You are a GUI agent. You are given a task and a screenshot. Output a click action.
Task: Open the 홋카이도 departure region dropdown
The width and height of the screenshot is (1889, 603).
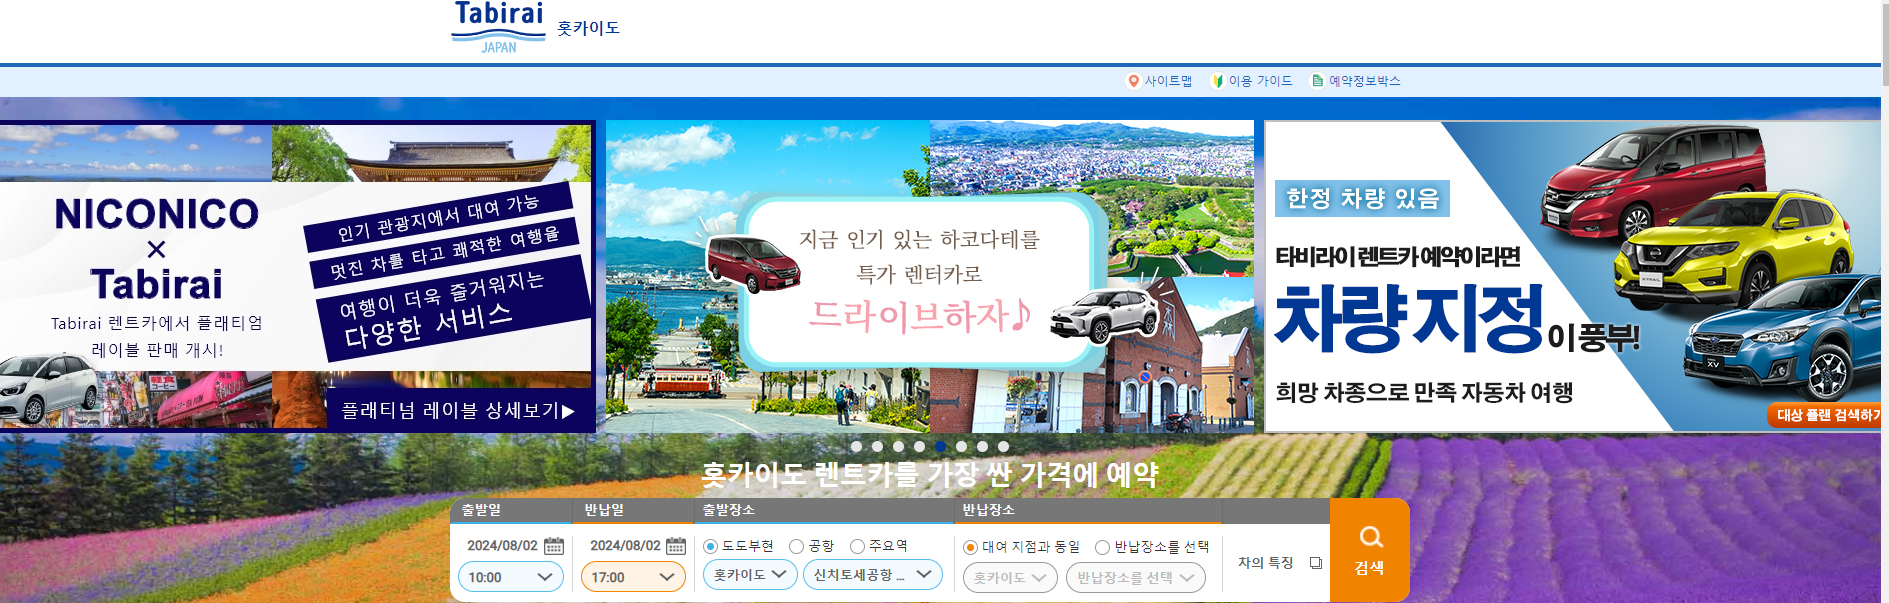pos(750,574)
